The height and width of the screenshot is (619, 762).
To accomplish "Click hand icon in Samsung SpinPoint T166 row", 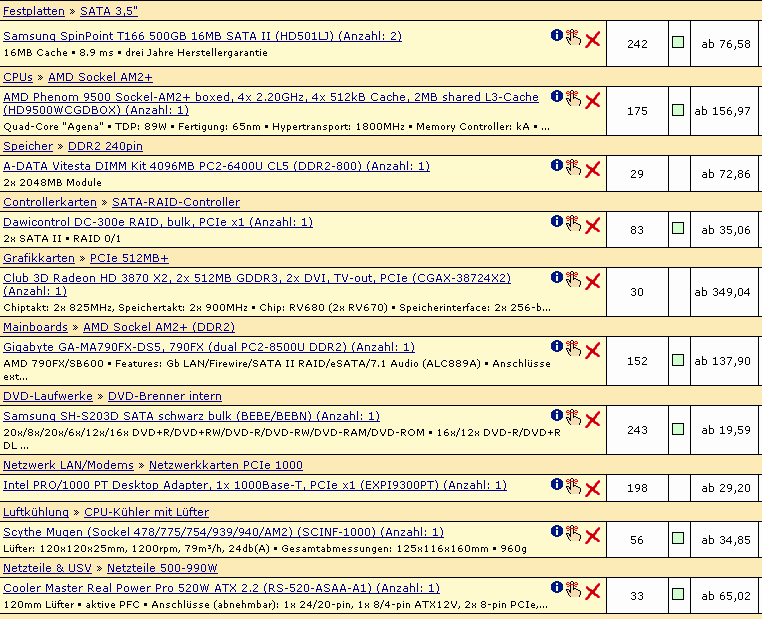I will (573, 37).
